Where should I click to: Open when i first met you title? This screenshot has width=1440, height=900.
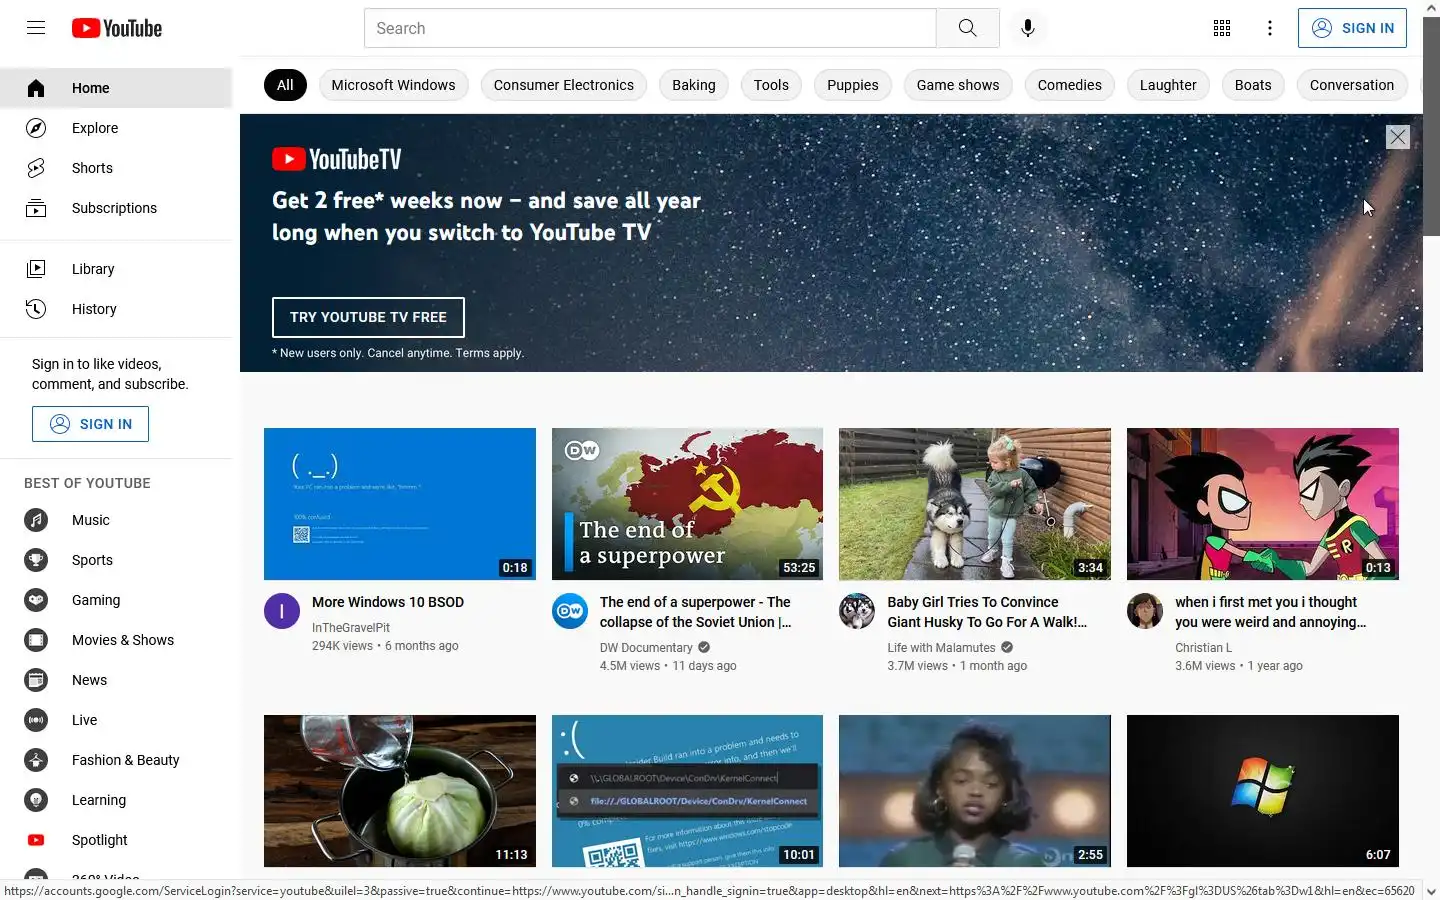click(x=1271, y=612)
